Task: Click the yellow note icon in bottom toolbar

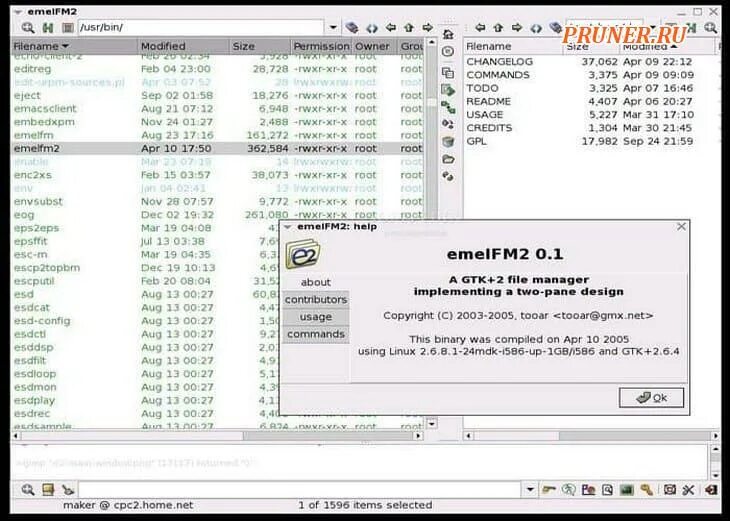Action: point(48,489)
